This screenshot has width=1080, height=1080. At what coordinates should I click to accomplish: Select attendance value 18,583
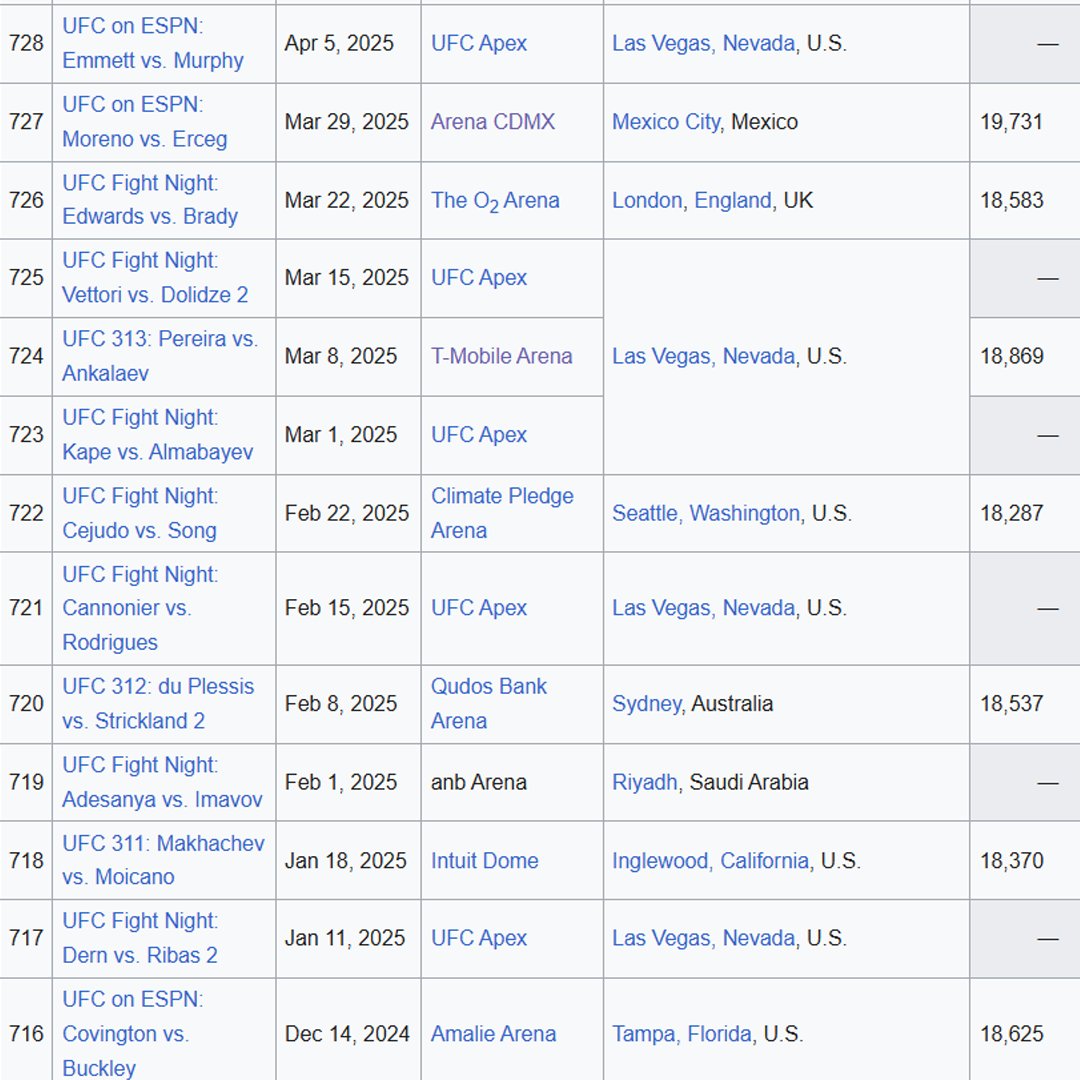click(1011, 200)
